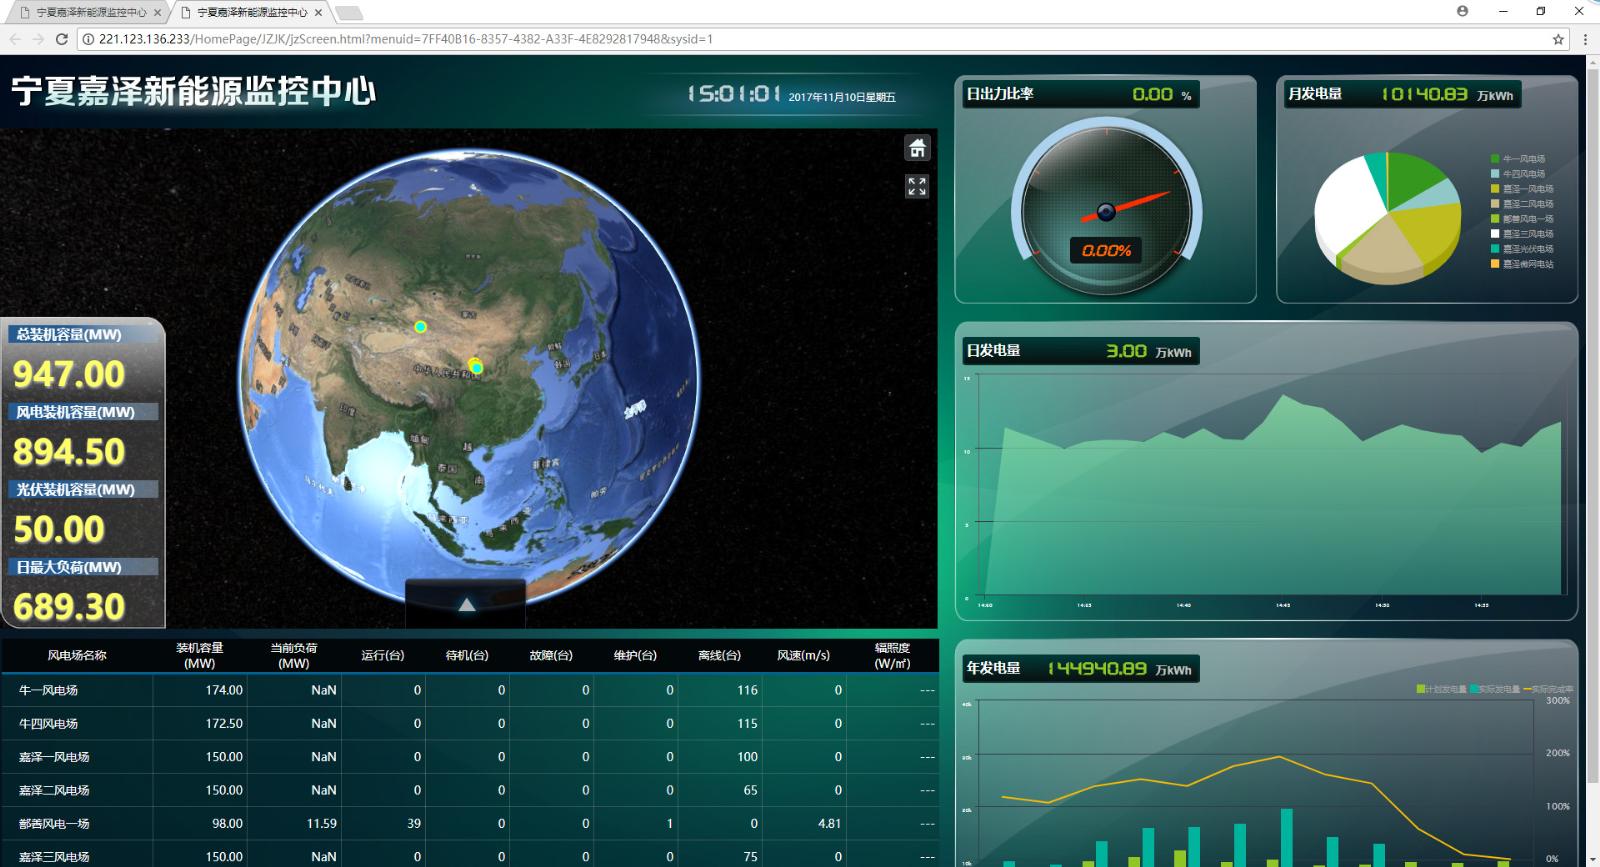Click the 故障(台) column header
The image size is (1600, 867).
point(550,656)
